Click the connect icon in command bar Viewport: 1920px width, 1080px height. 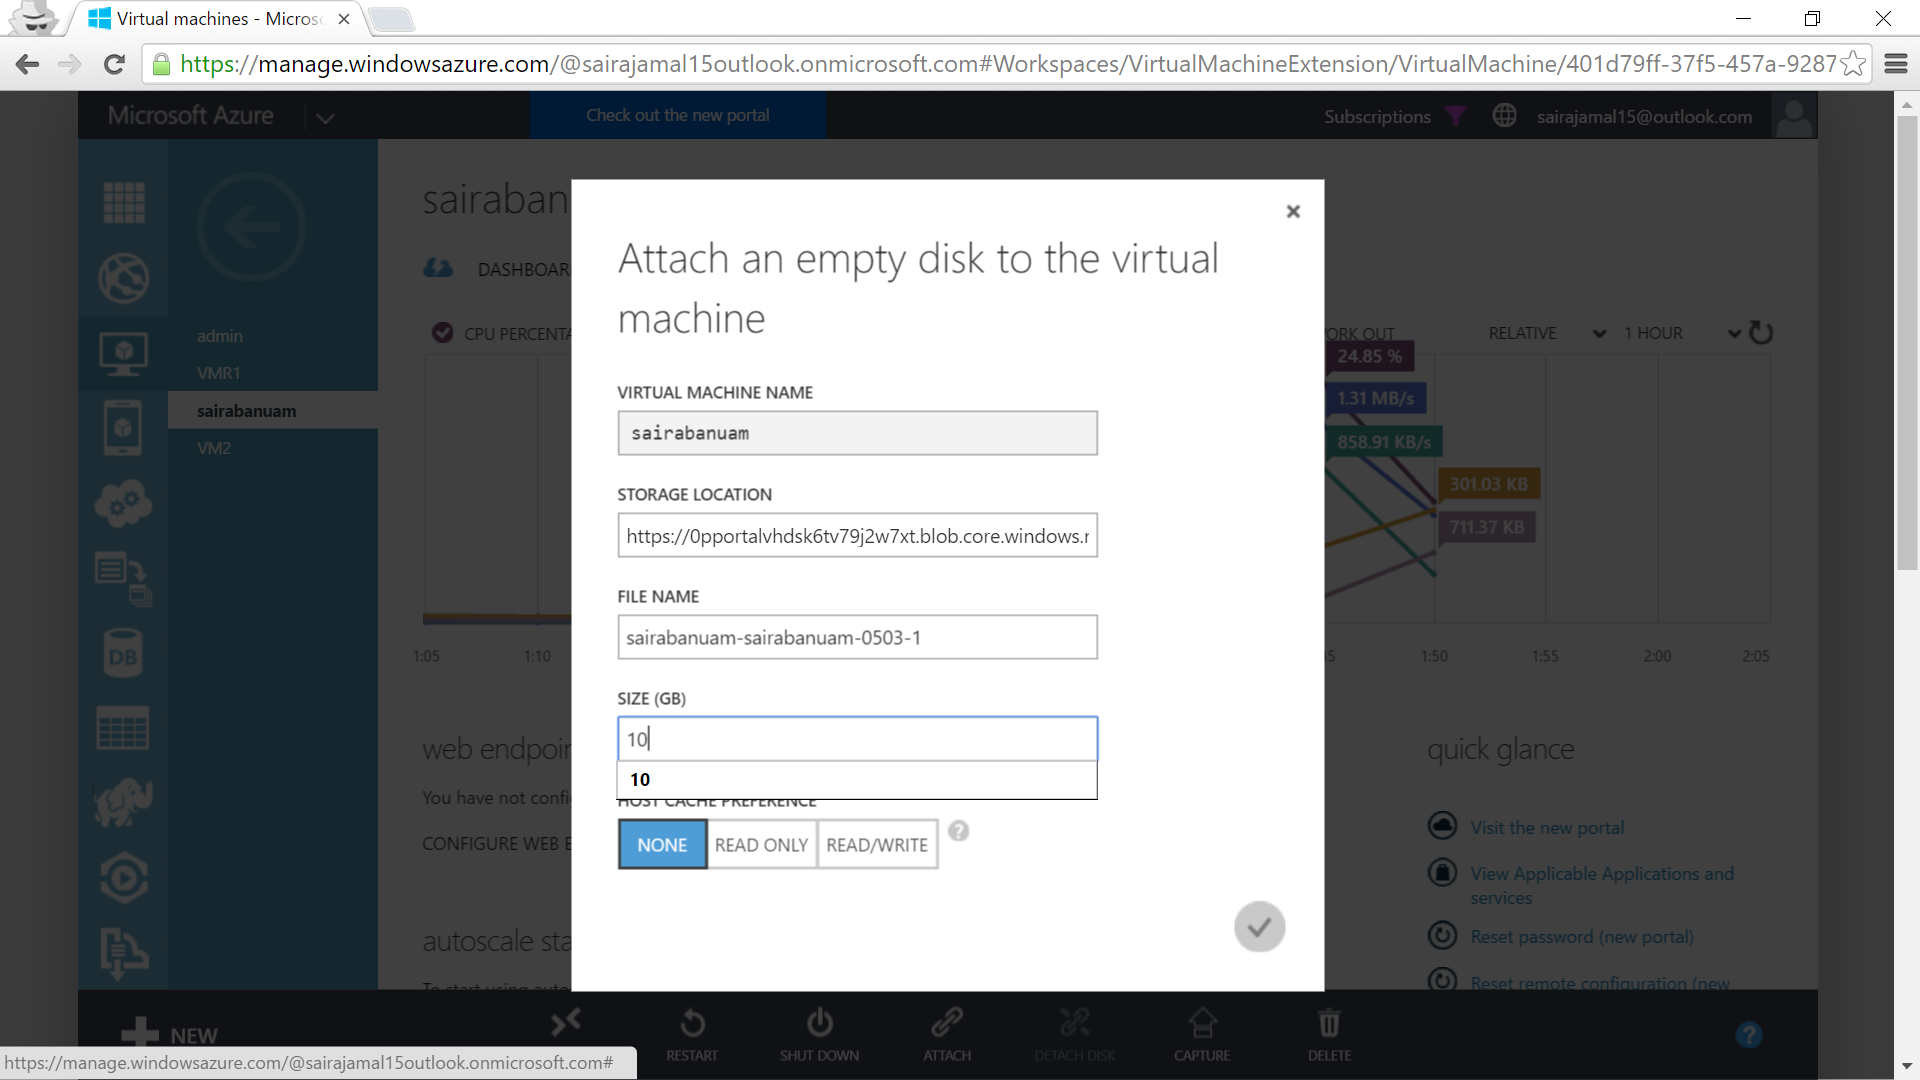click(565, 1023)
